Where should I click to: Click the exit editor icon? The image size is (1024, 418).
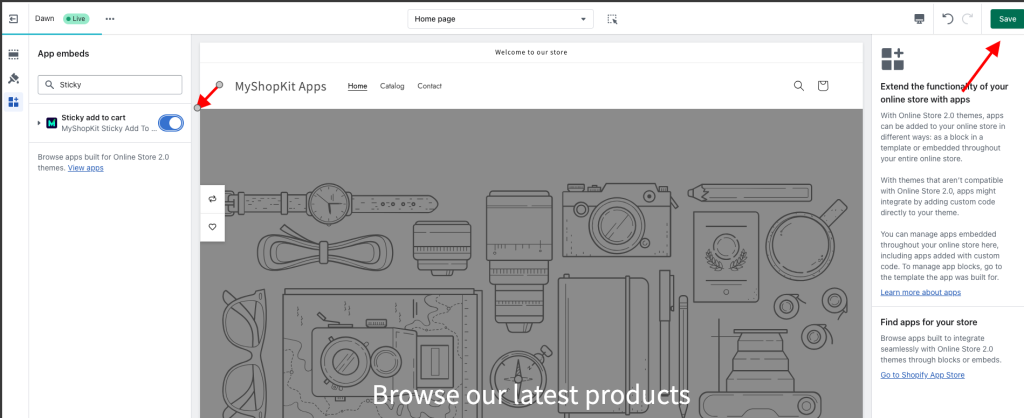(x=13, y=19)
